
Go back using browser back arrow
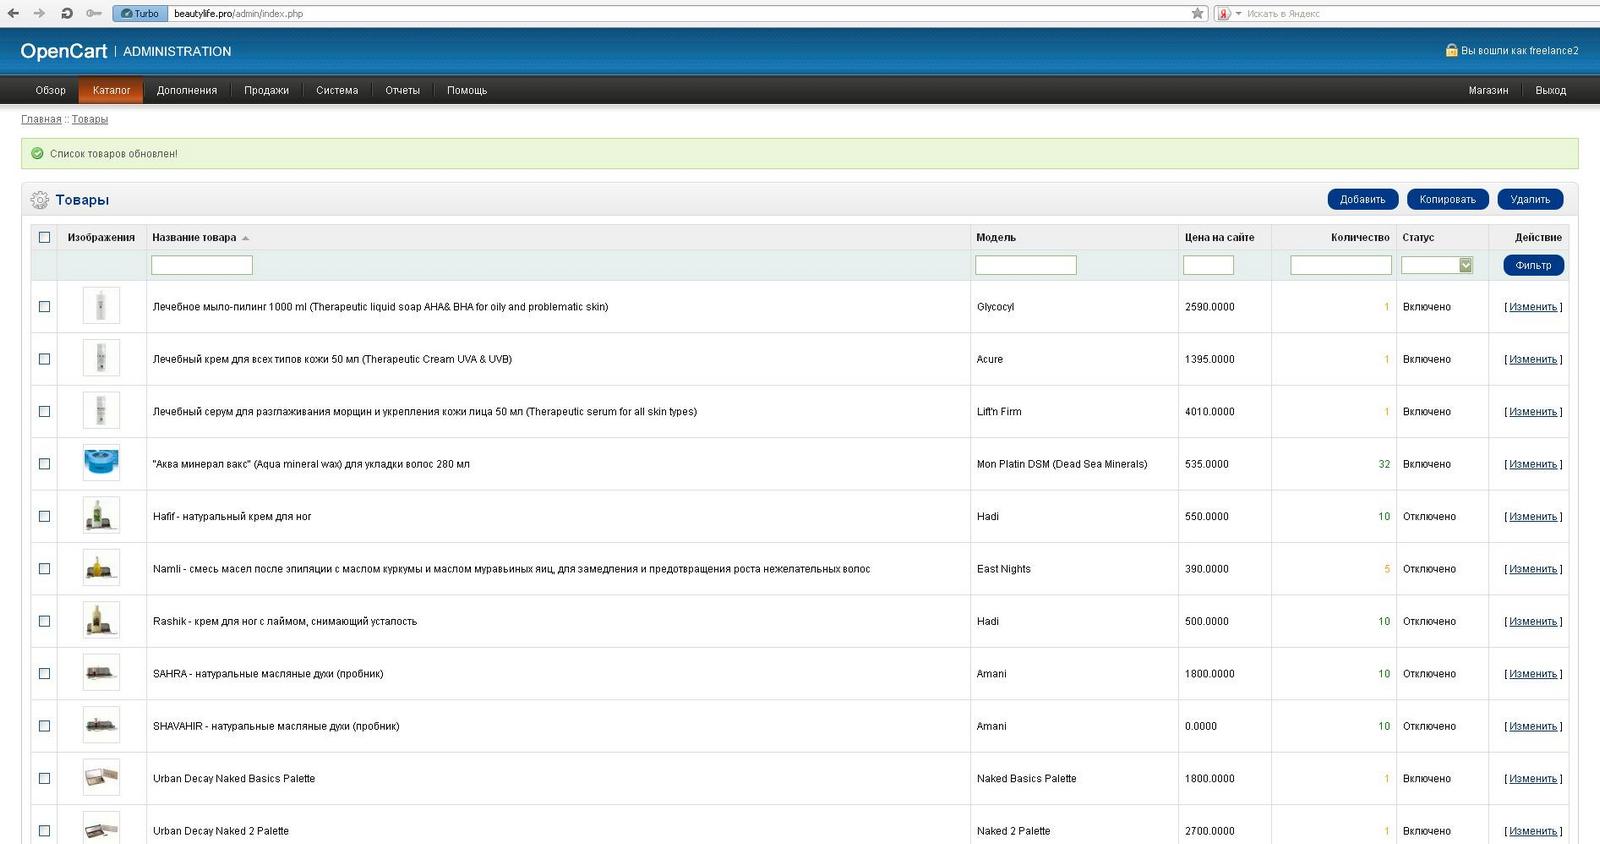click(13, 13)
